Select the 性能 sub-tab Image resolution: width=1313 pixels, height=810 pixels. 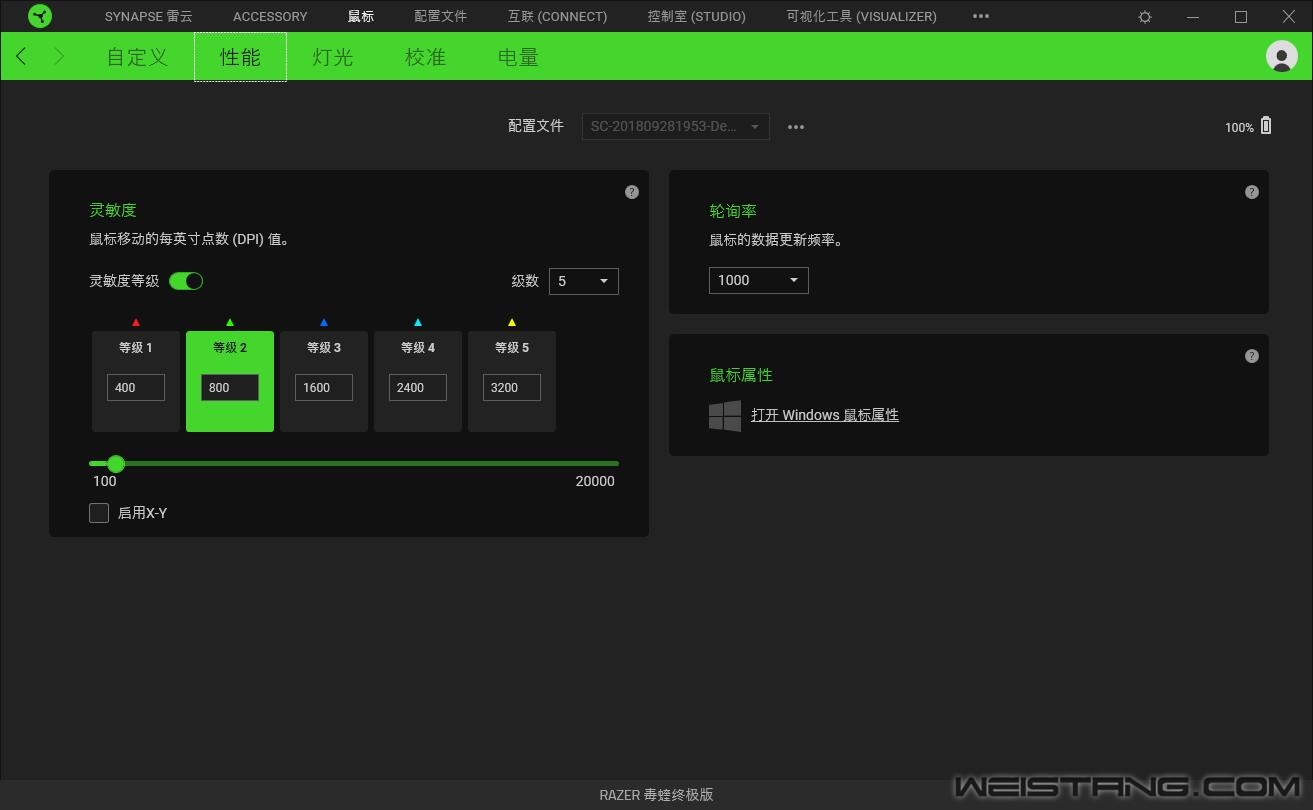coord(240,57)
